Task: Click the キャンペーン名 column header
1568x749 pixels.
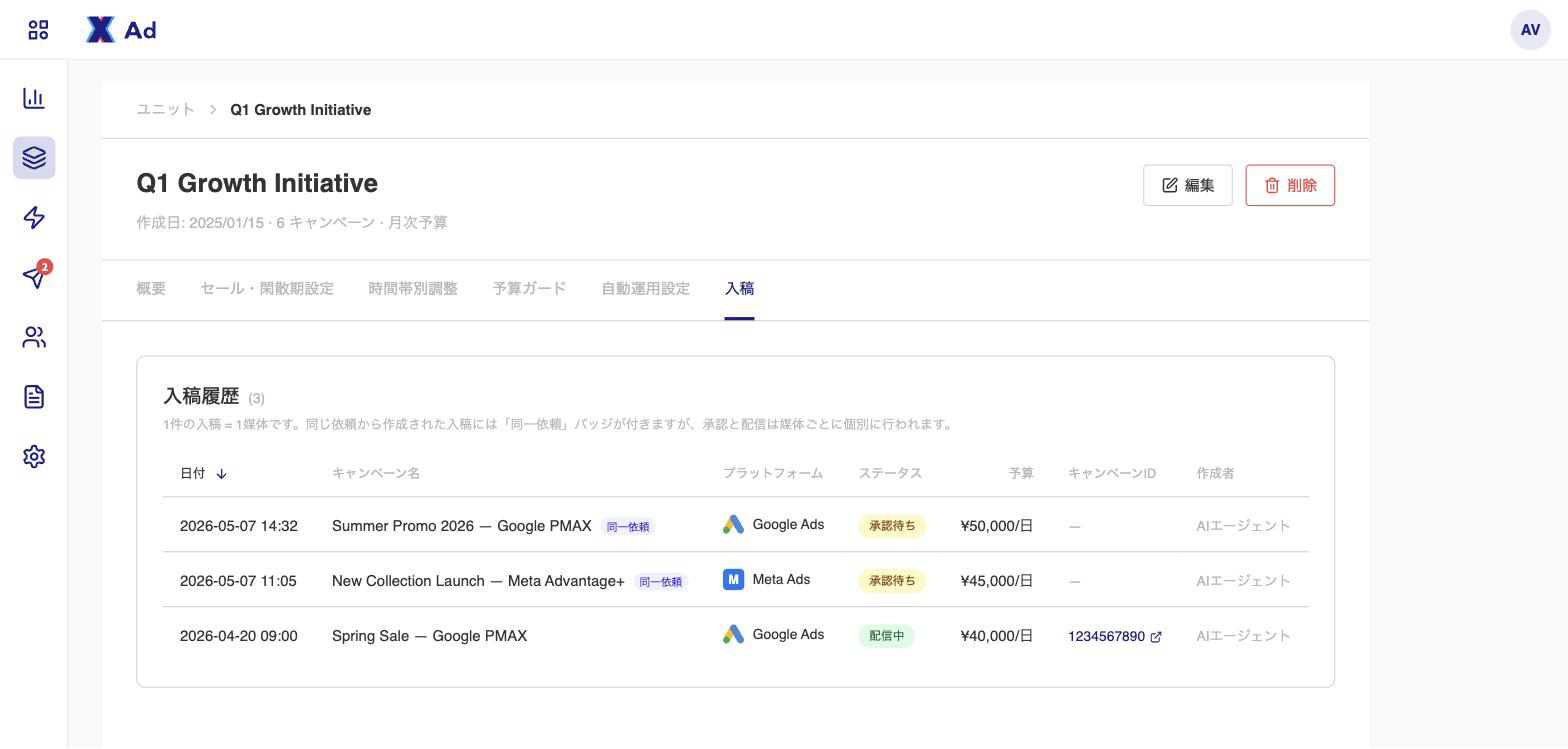Action: point(376,474)
